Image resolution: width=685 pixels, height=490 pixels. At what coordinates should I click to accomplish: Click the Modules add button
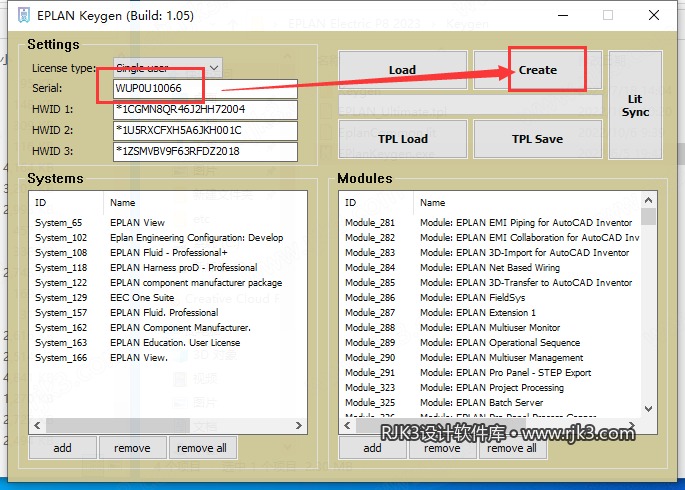[372, 448]
